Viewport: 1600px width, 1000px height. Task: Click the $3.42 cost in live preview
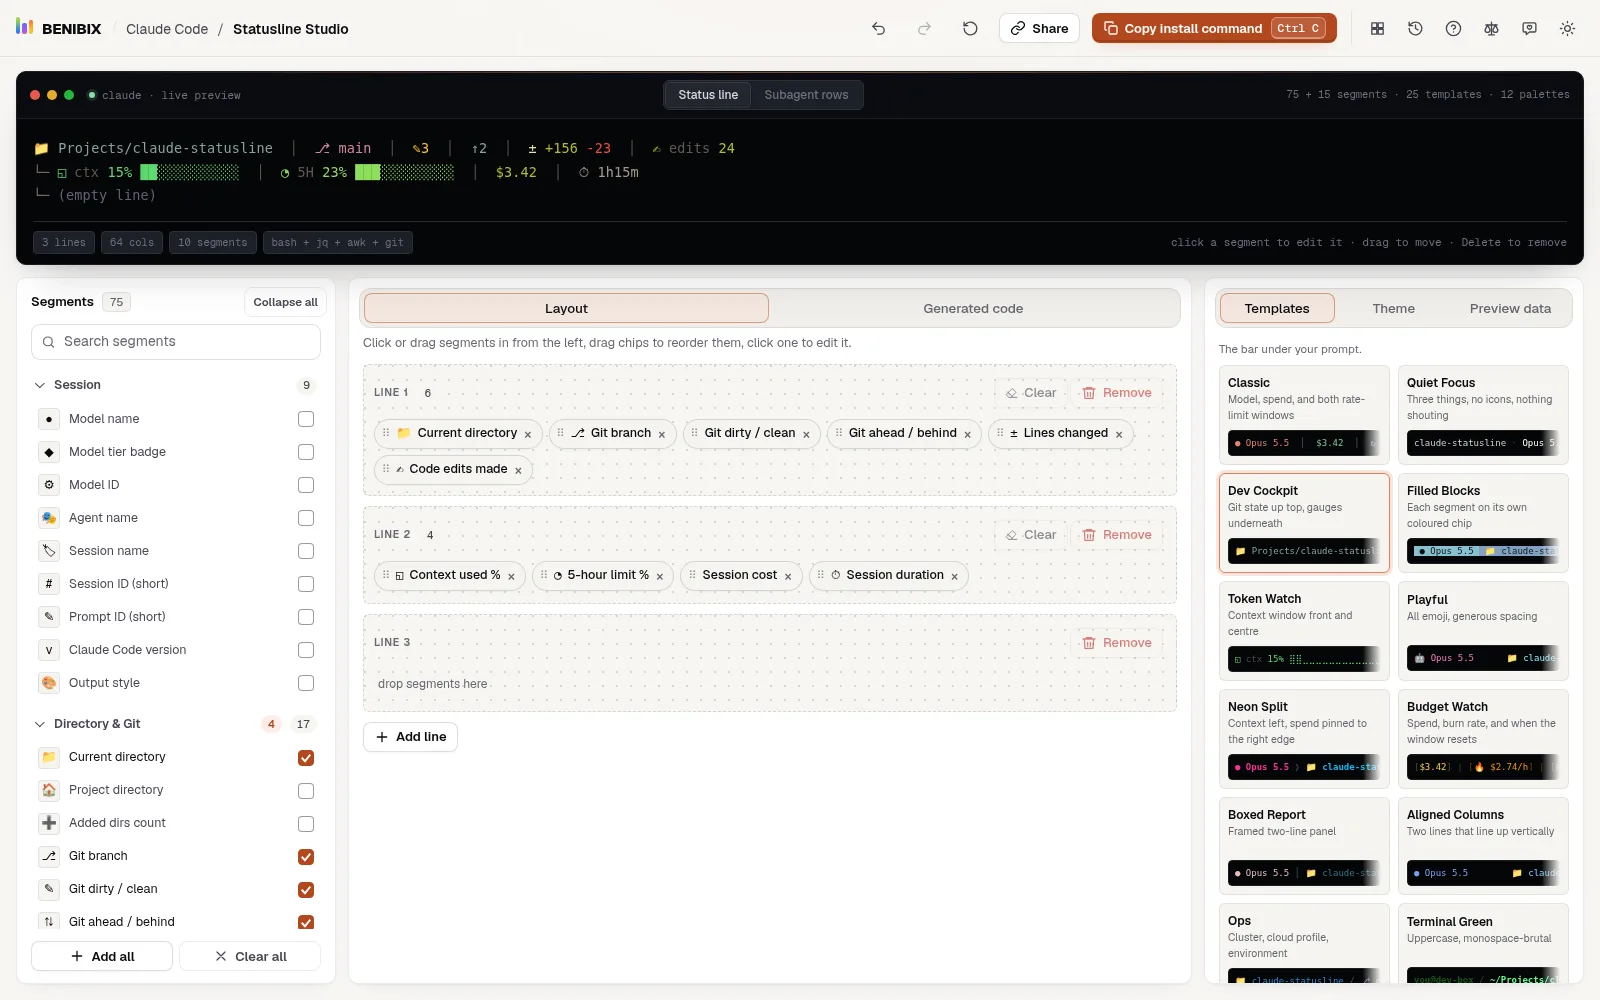point(516,172)
